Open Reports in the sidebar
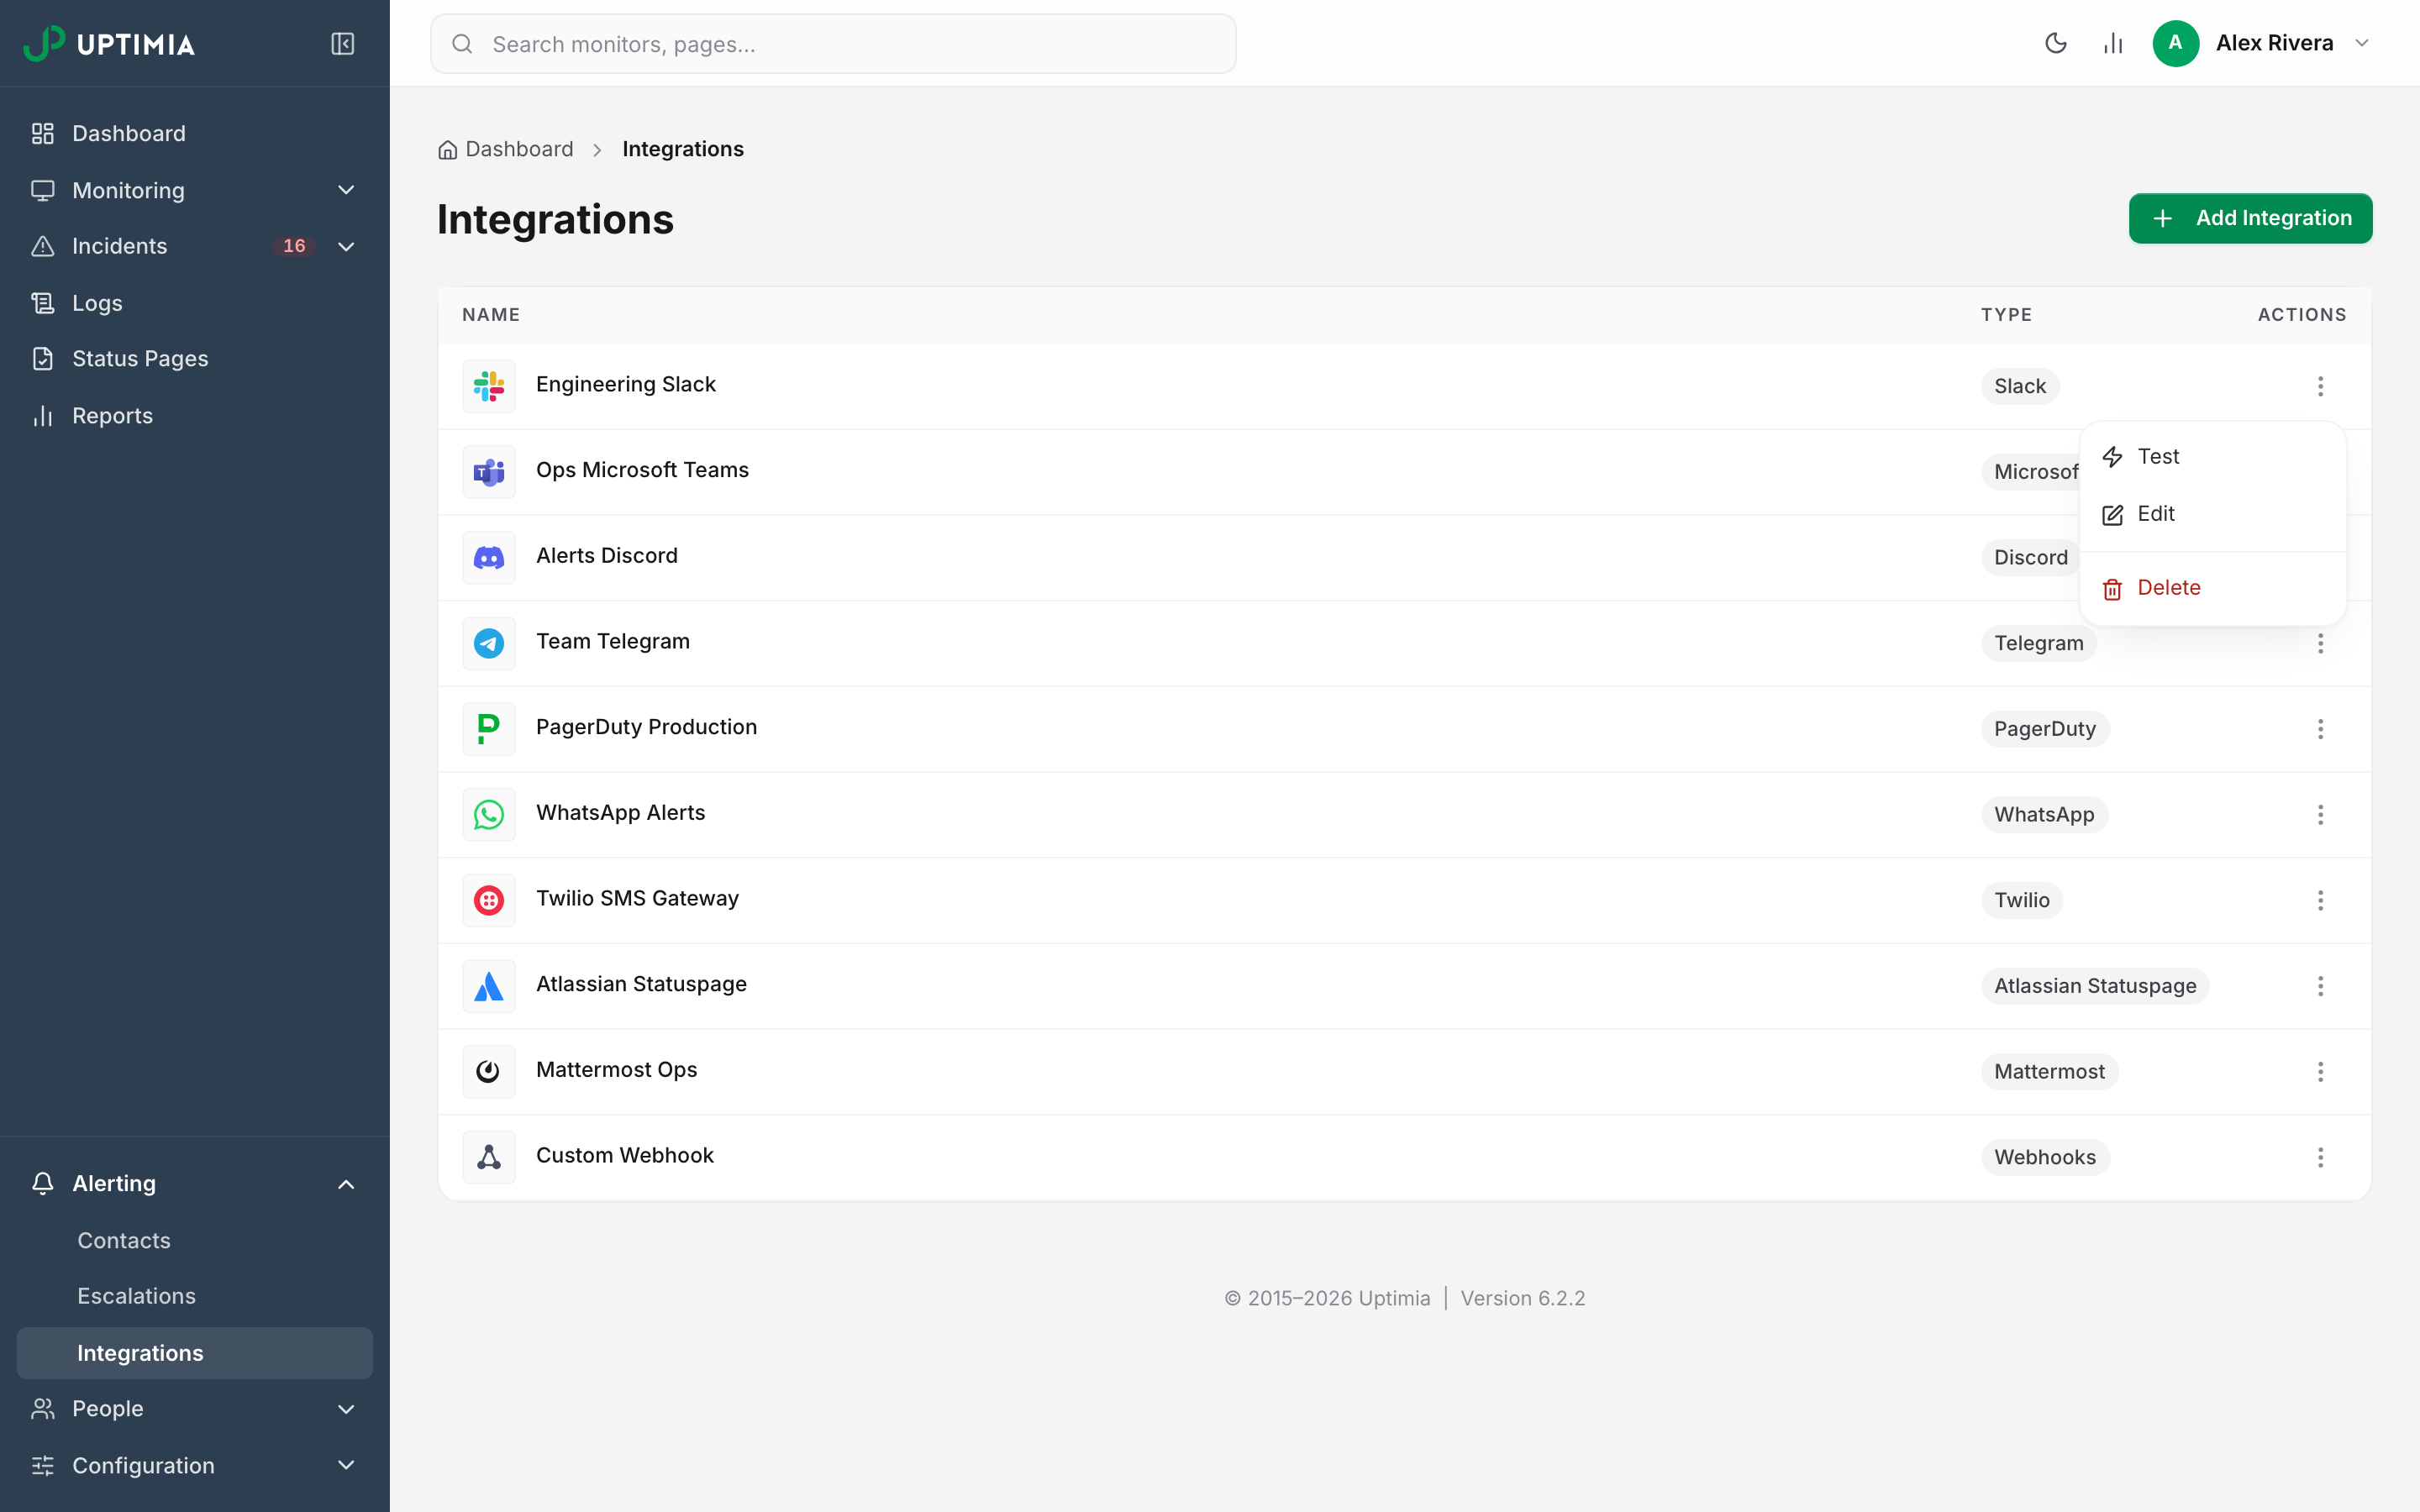Viewport: 2420px width, 1512px height. tap(194, 416)
